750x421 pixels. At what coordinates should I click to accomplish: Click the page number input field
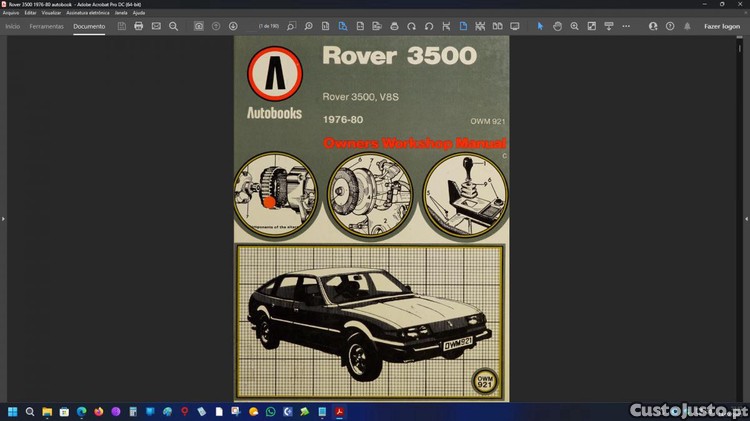269,26
